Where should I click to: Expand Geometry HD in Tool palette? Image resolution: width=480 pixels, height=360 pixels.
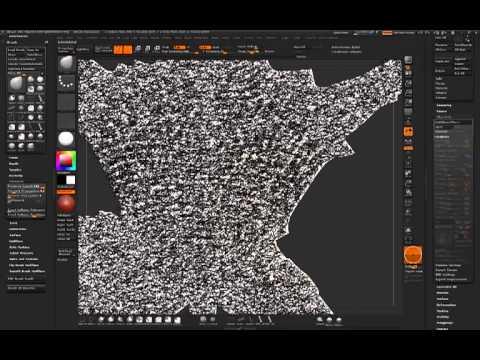coord(446,287)
